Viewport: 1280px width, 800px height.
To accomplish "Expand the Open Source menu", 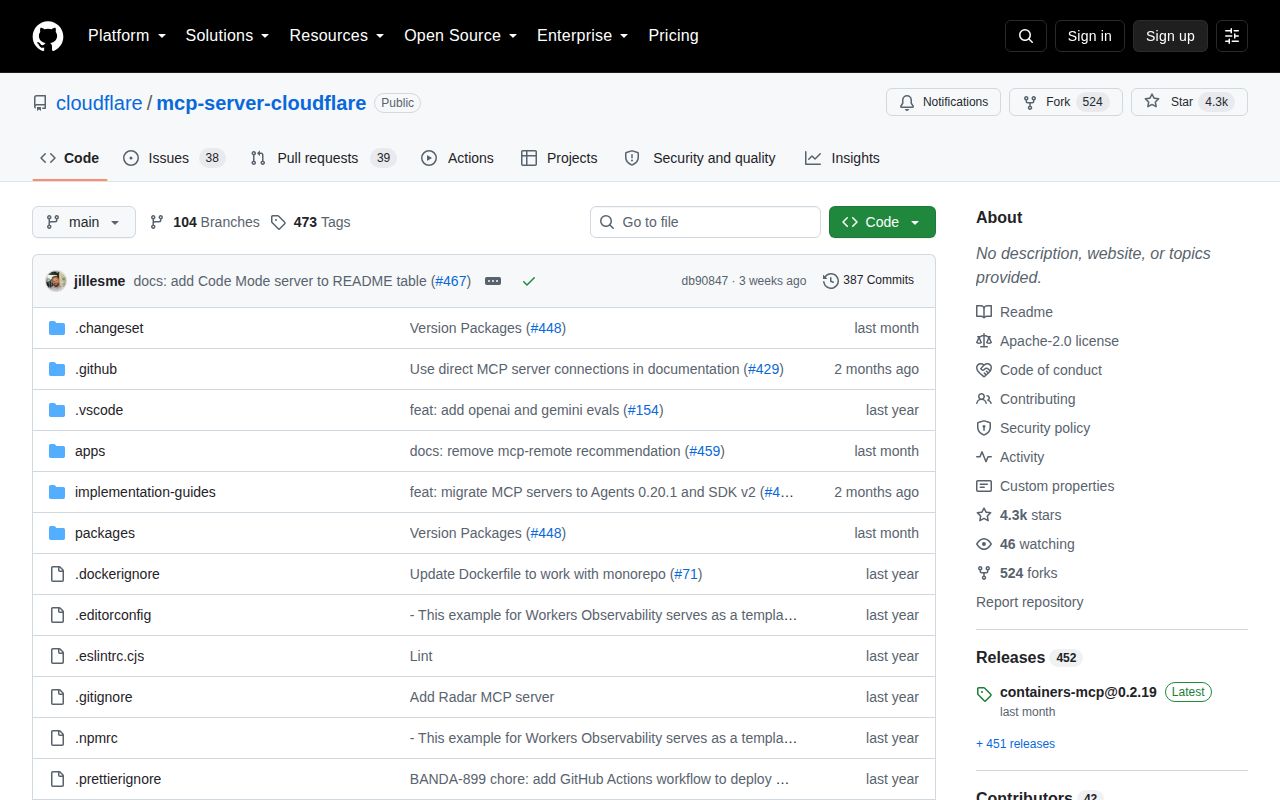I will point(460,36).
